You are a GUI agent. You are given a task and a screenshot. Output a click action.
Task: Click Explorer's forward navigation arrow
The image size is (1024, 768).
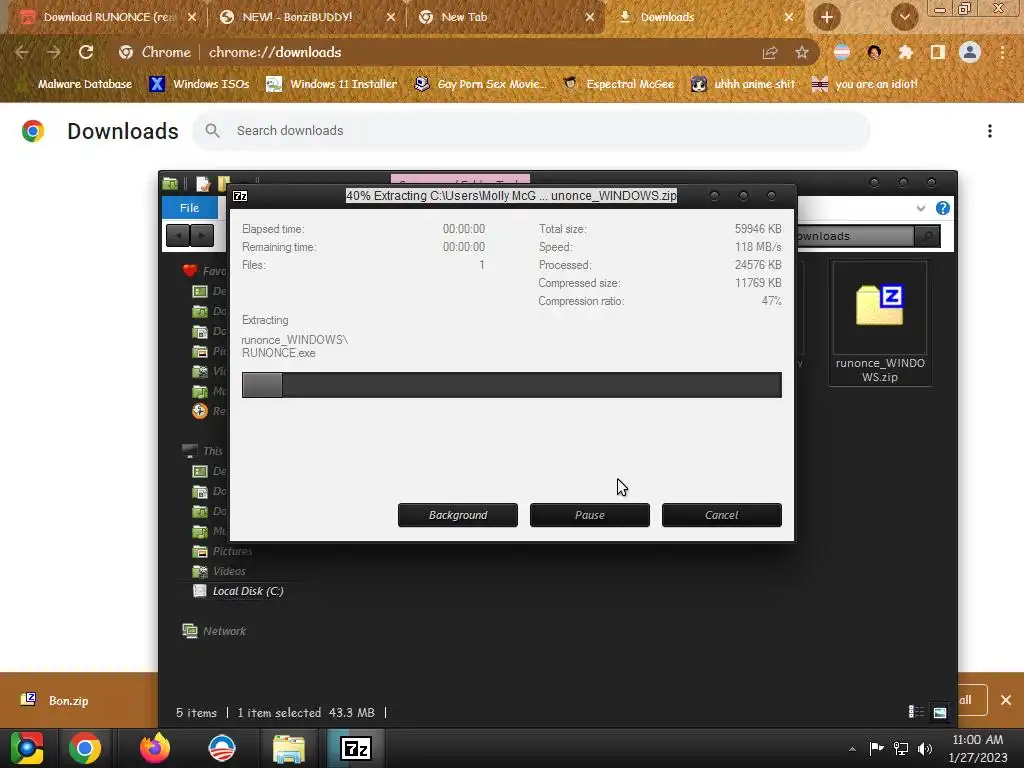point(202,235)
